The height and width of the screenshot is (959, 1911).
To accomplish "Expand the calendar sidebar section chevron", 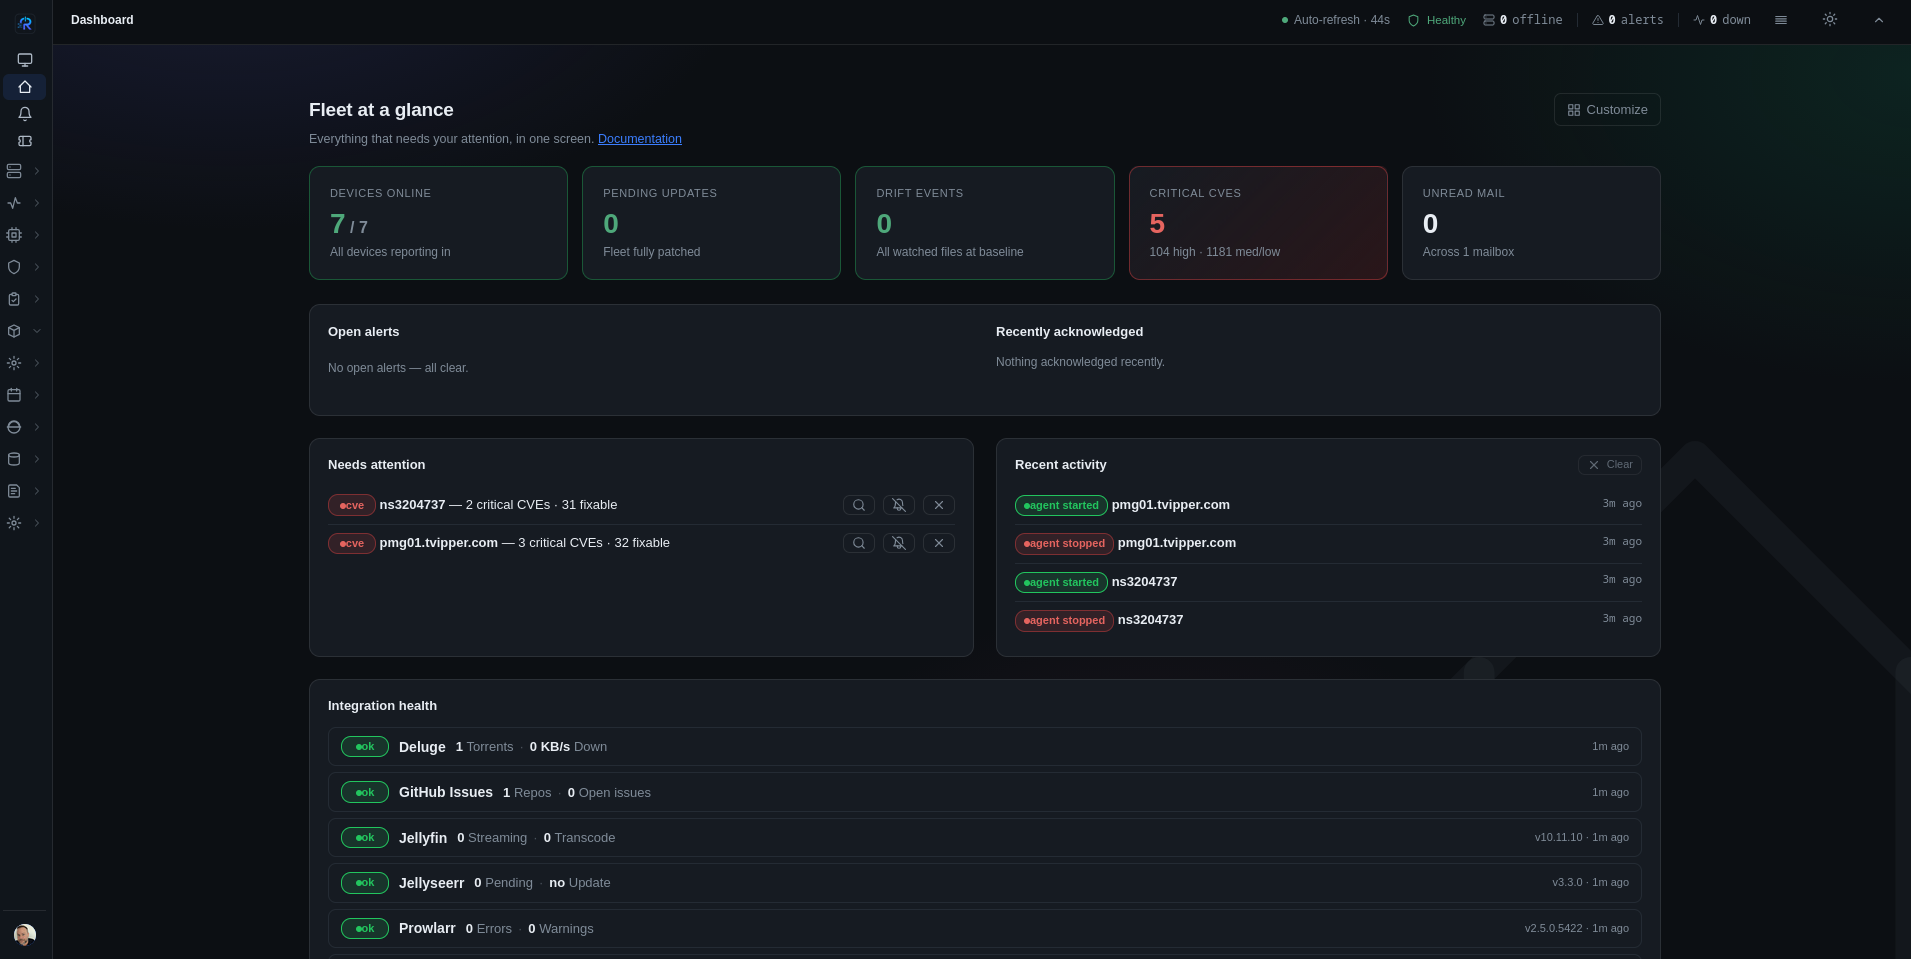I will [x=37, y=395].
